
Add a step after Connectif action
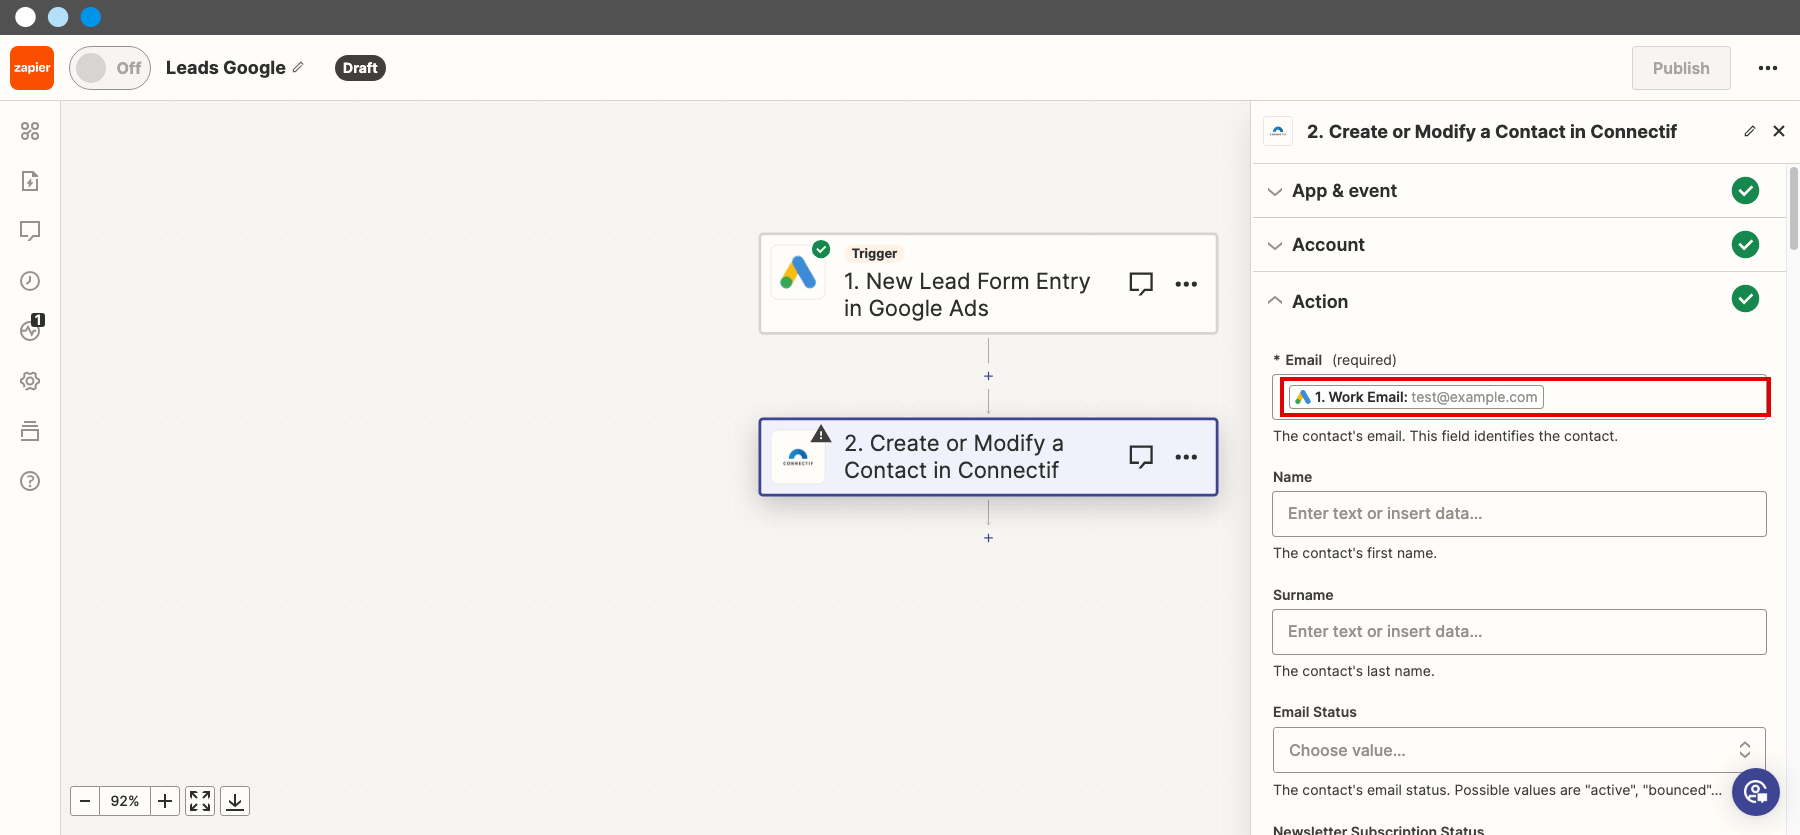click(x=988, y=538)
